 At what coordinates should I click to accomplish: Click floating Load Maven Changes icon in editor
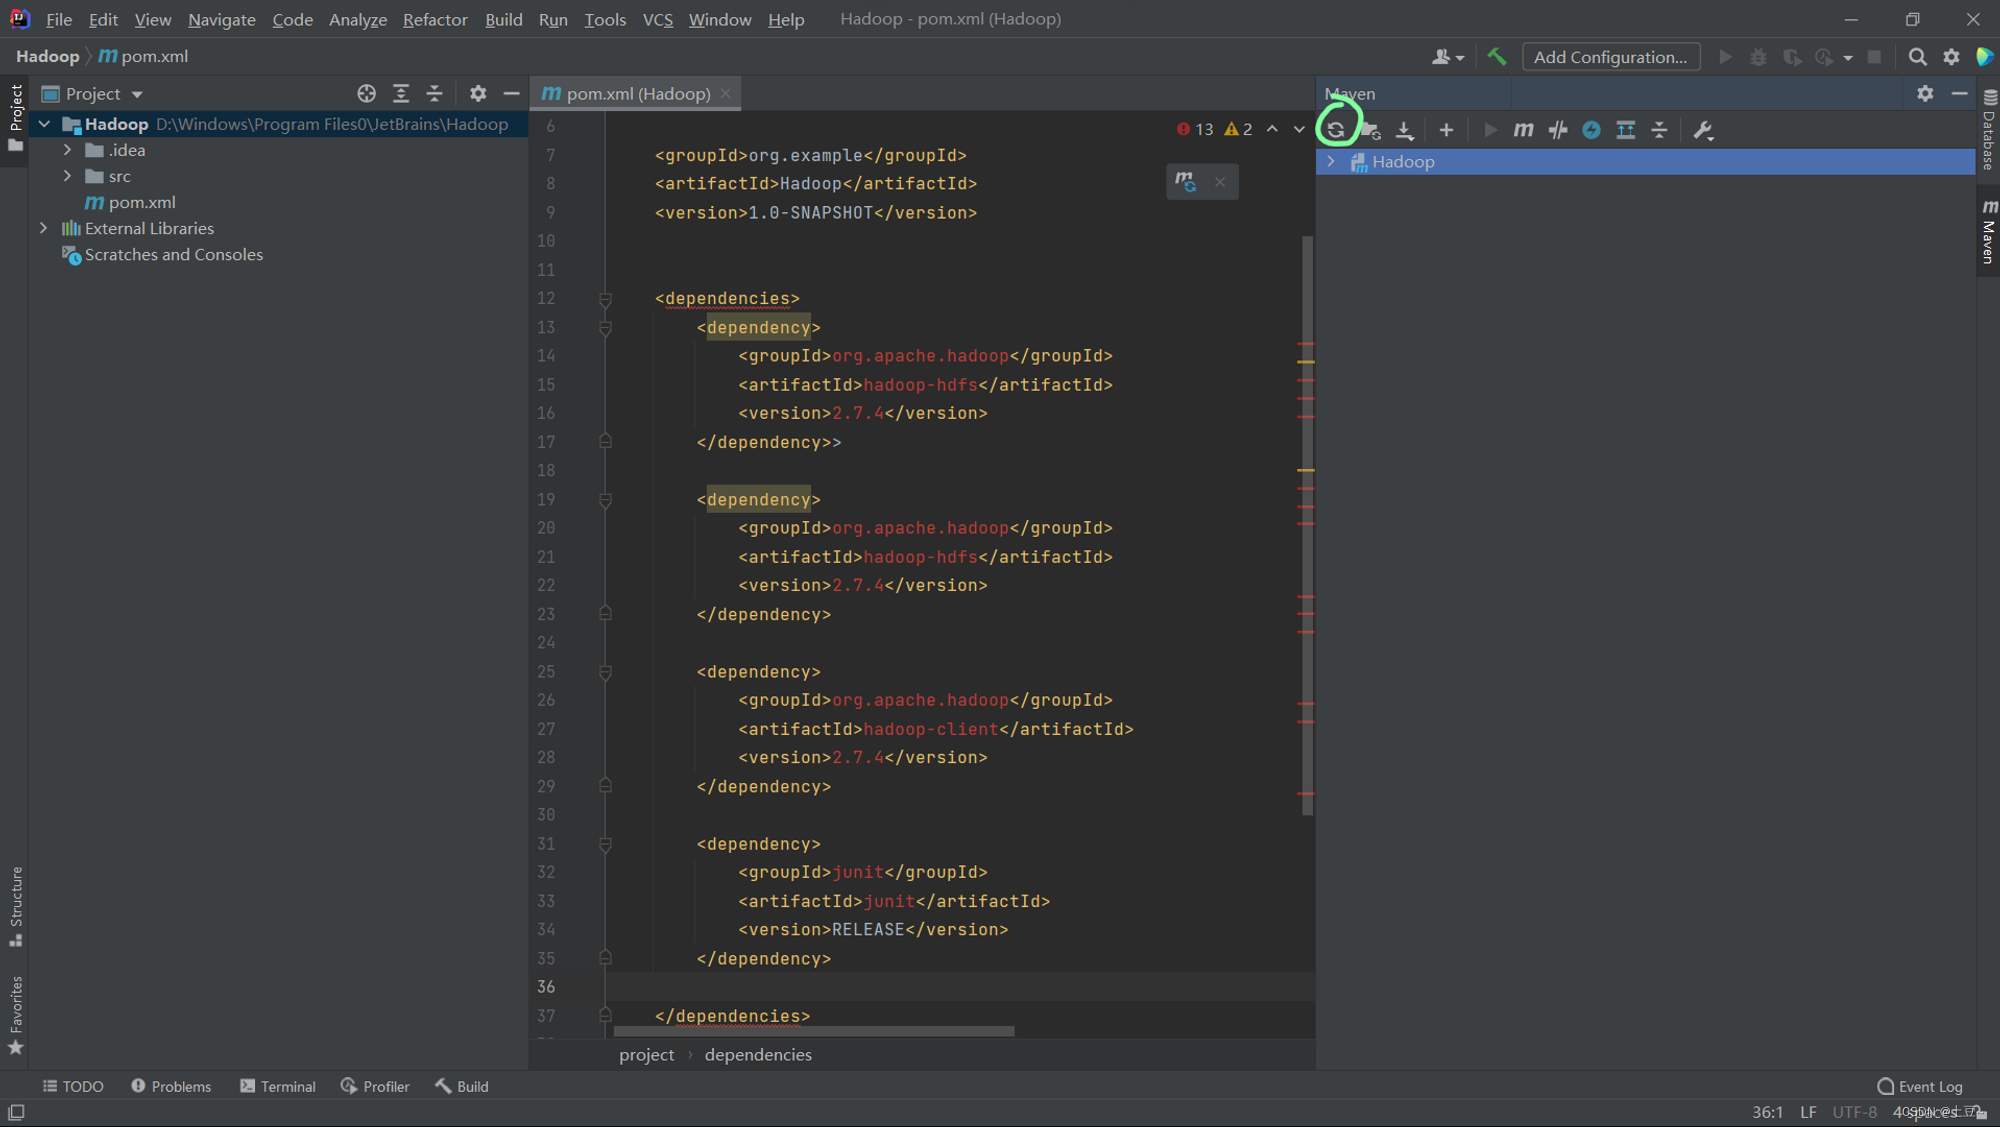1185,182
